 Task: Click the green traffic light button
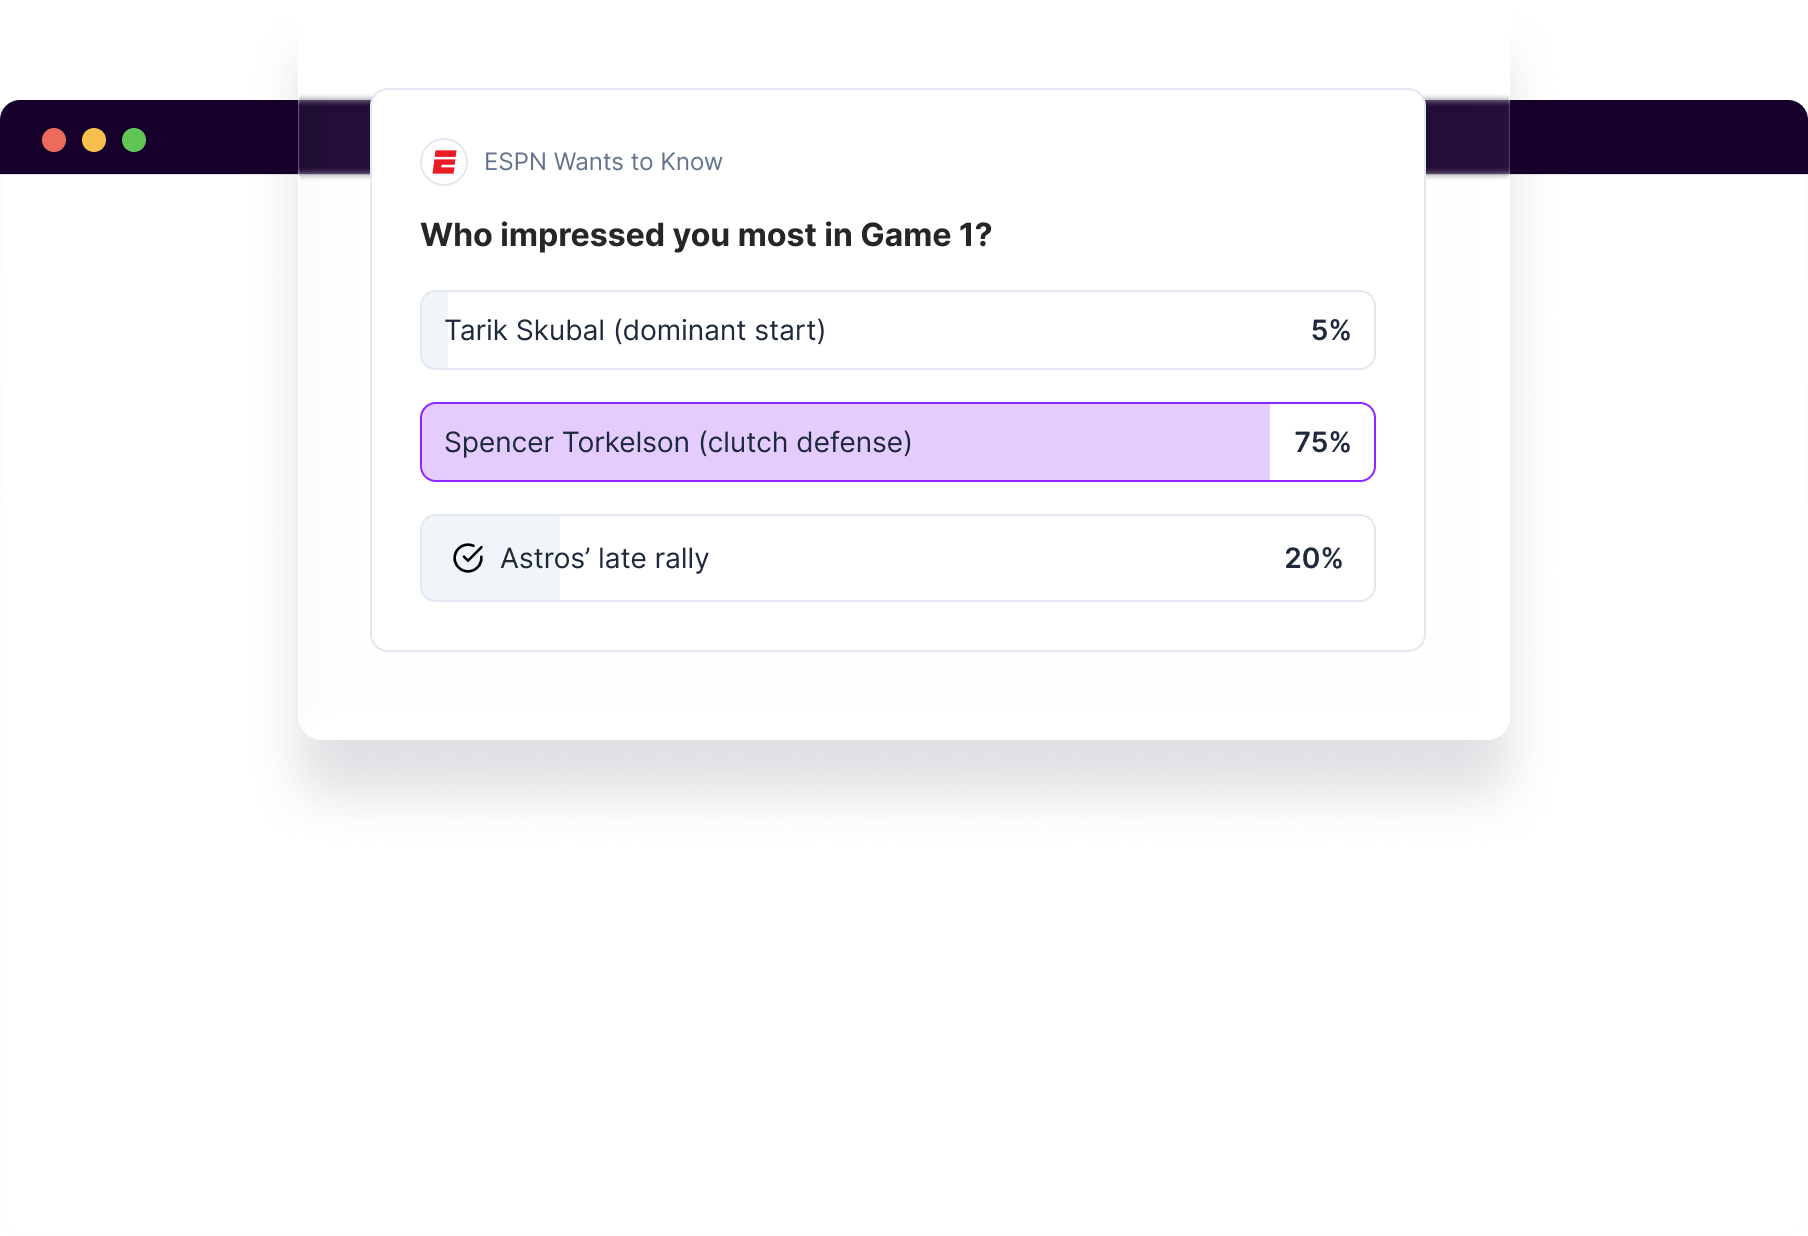click(133, 140)
